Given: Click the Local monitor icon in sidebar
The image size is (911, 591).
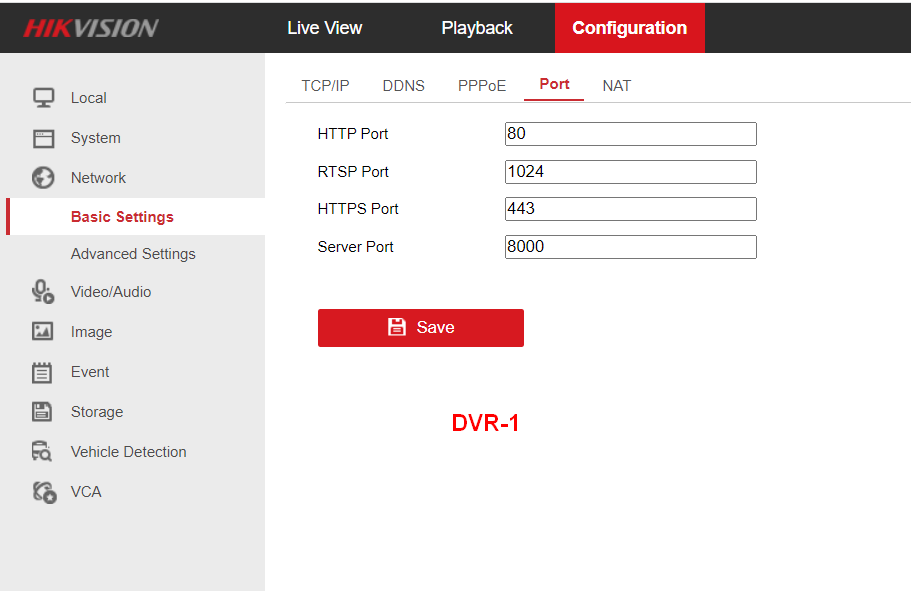Looking at the screenshot, I should point(43,98).
